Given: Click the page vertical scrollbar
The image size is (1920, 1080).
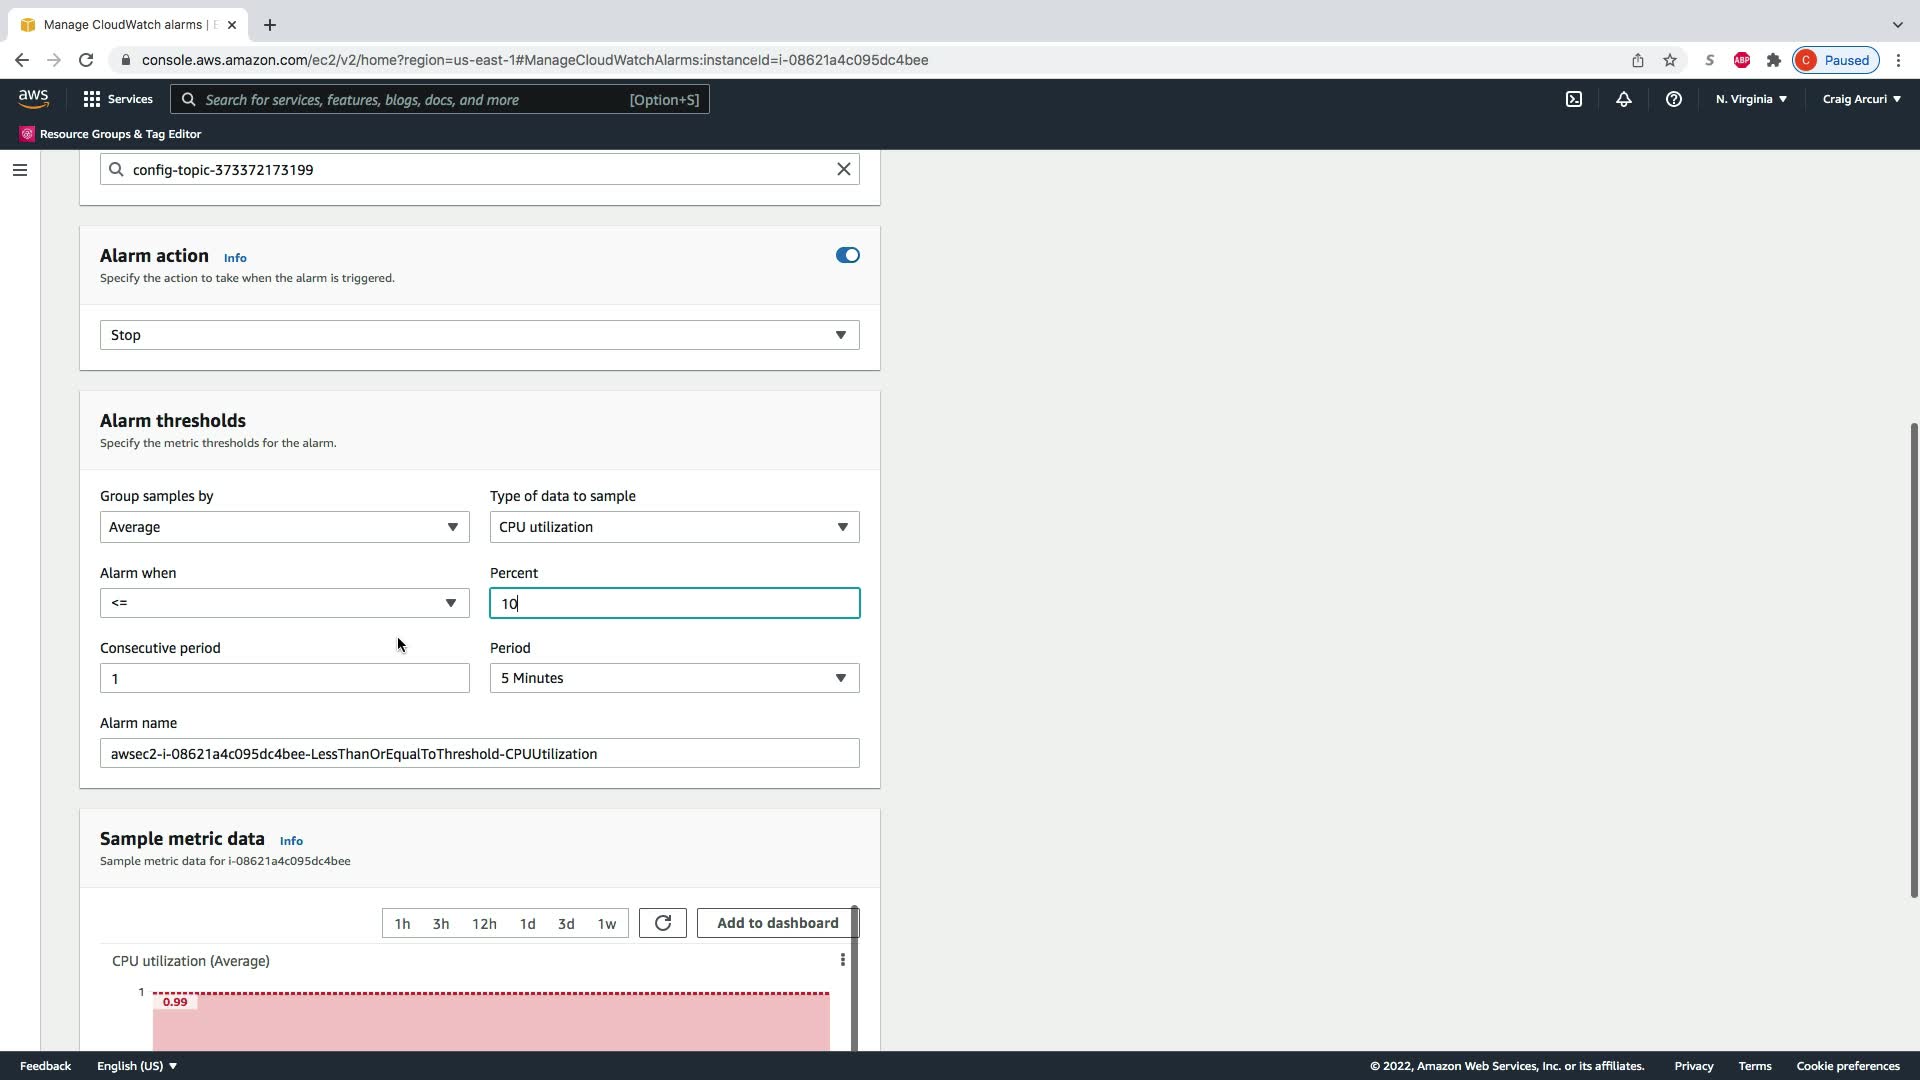Looking at the screenshot, I should click(1913, 660).
